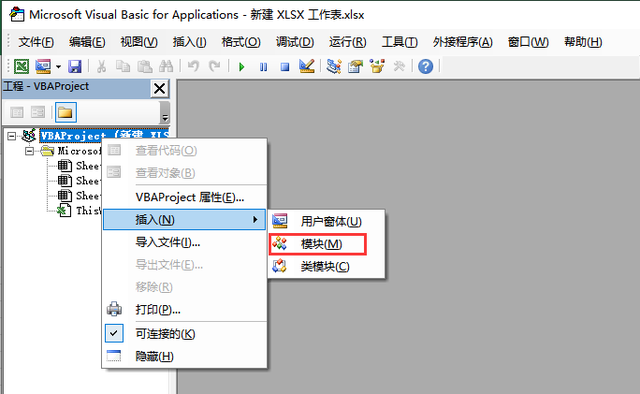This screenshot has height=394, width=640.
Task: Click the Redo arrow icon
Action: (x=215, y=66)
